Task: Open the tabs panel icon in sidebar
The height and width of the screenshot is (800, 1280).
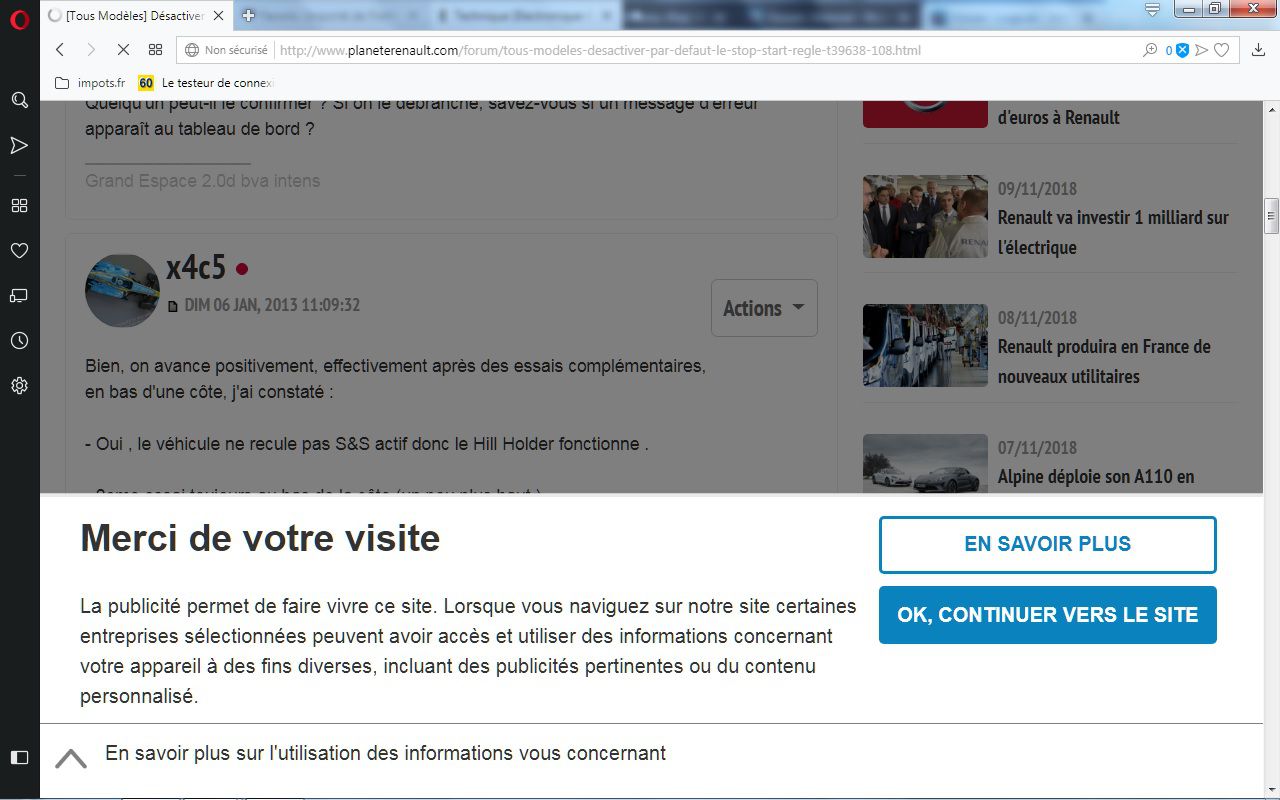Action: click(19, 296)
